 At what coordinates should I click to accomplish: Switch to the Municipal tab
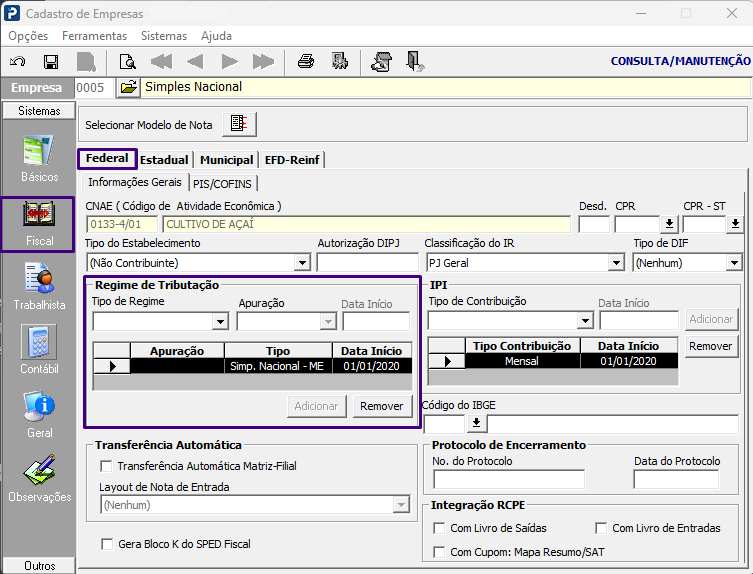pyautogui.click(x=227, y=160)
